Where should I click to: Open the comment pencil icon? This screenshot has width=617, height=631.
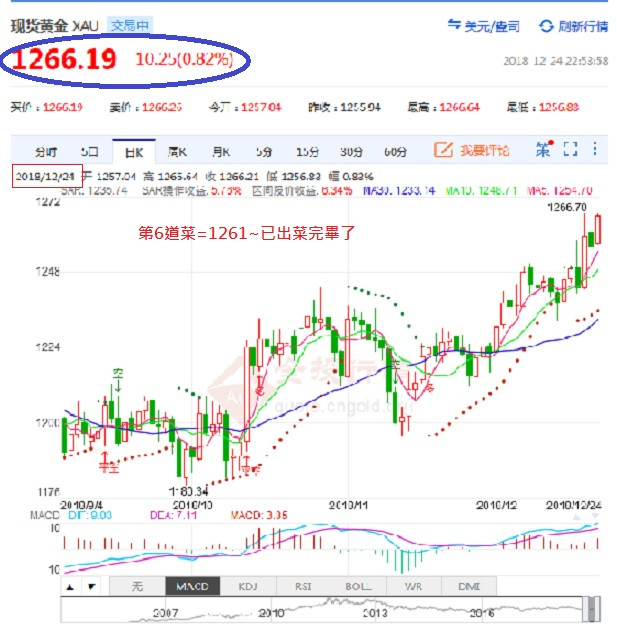(444, 150)
